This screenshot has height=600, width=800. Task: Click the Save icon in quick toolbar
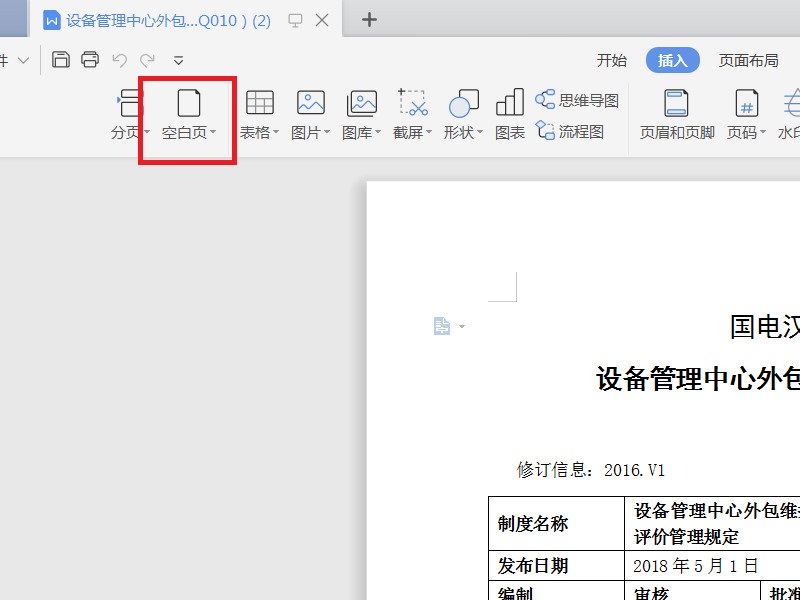pos(61,60)
